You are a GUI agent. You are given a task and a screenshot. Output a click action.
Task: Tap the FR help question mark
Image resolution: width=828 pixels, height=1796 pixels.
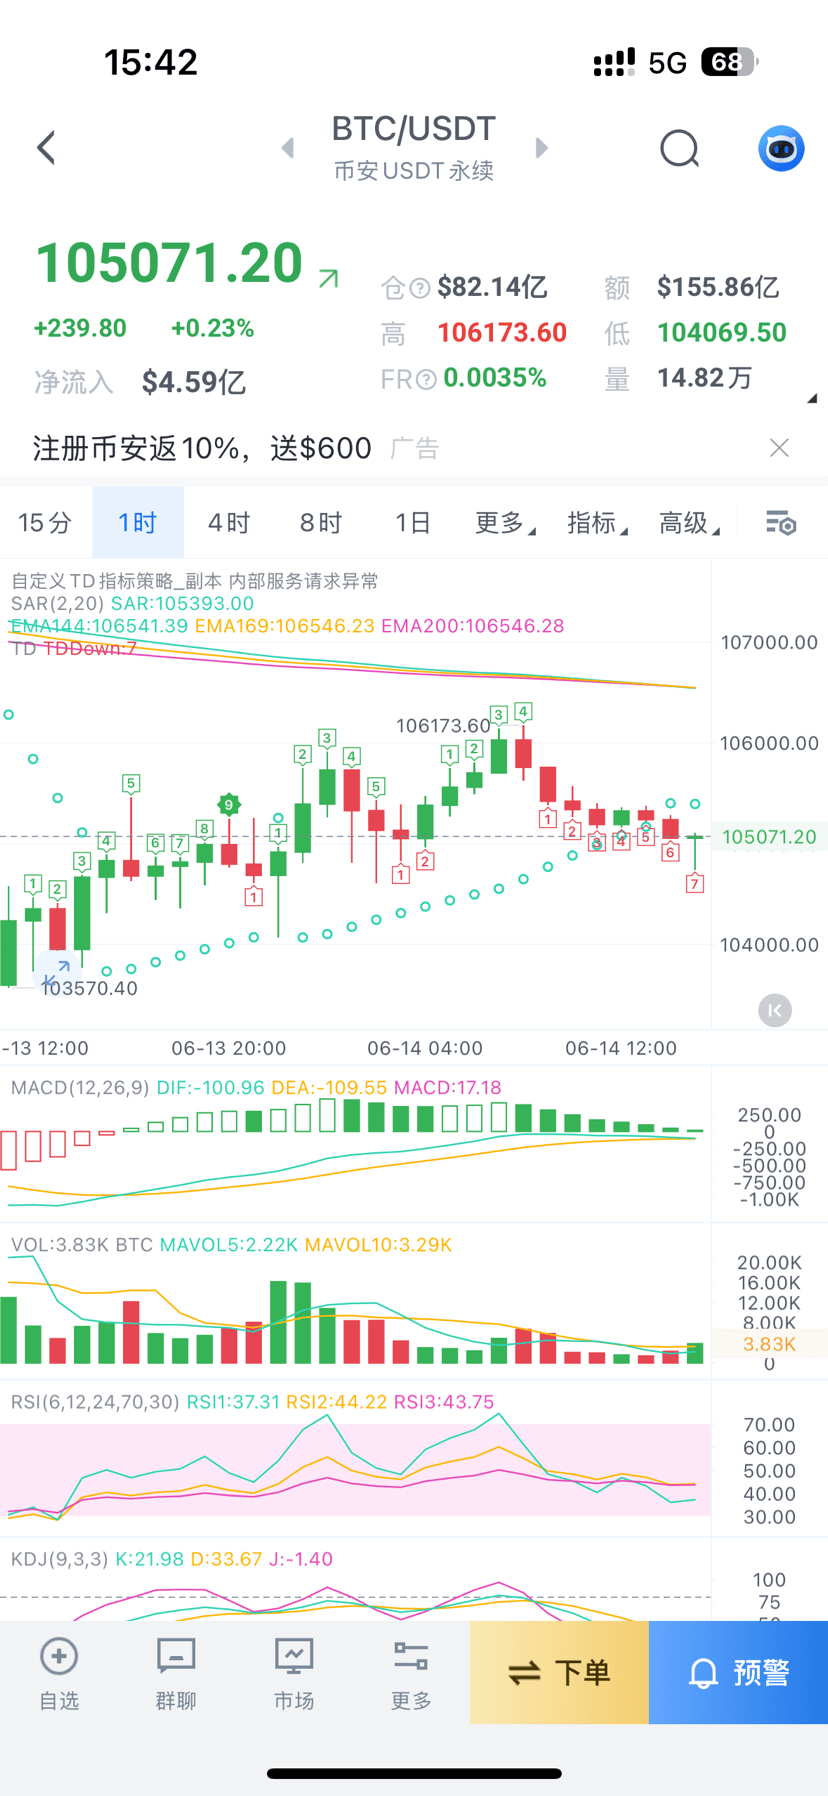coord(426,379)
